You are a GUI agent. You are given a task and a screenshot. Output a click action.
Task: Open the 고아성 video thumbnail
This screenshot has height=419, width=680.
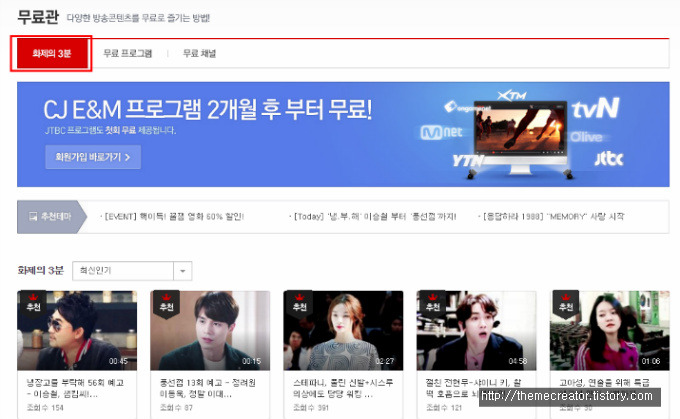coord(610,331)
